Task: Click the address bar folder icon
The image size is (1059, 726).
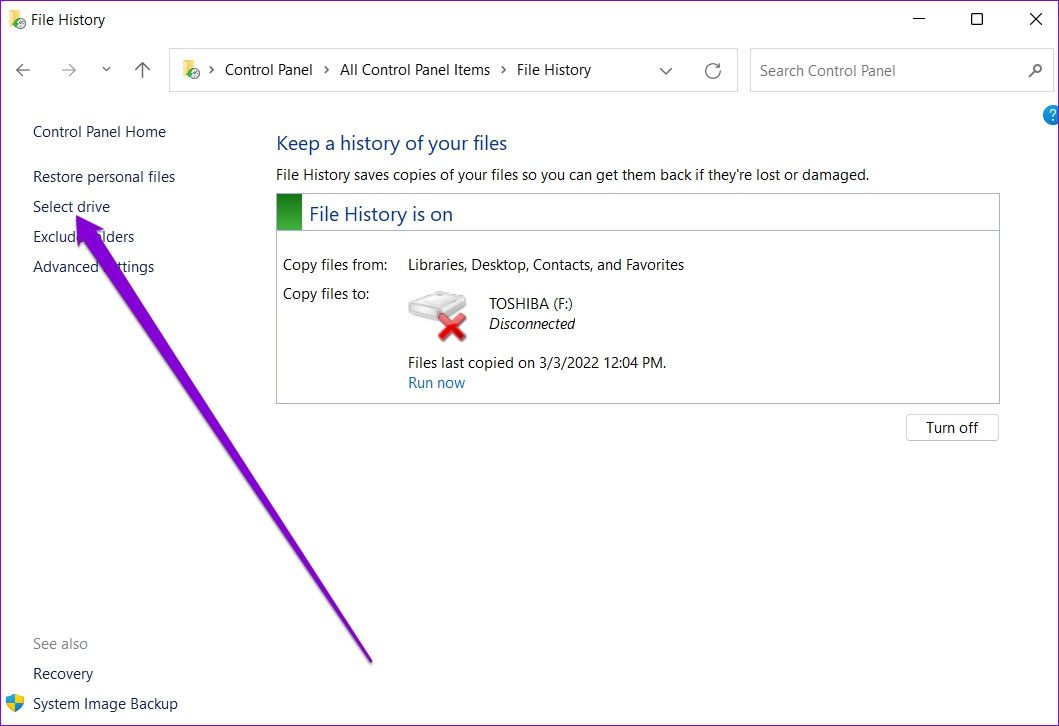Action: tap(191, 70)
